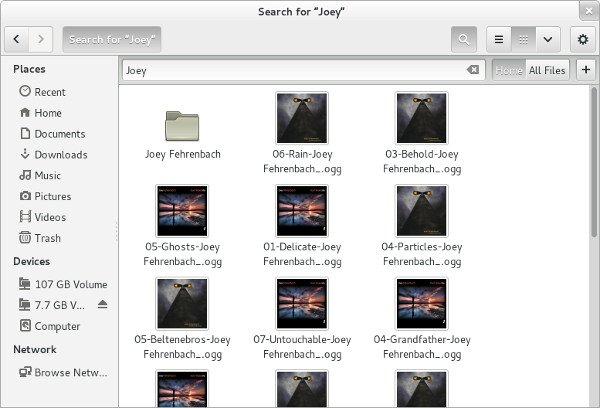
Task: Click the Computer drive icon
Action: tap(25, 325)
